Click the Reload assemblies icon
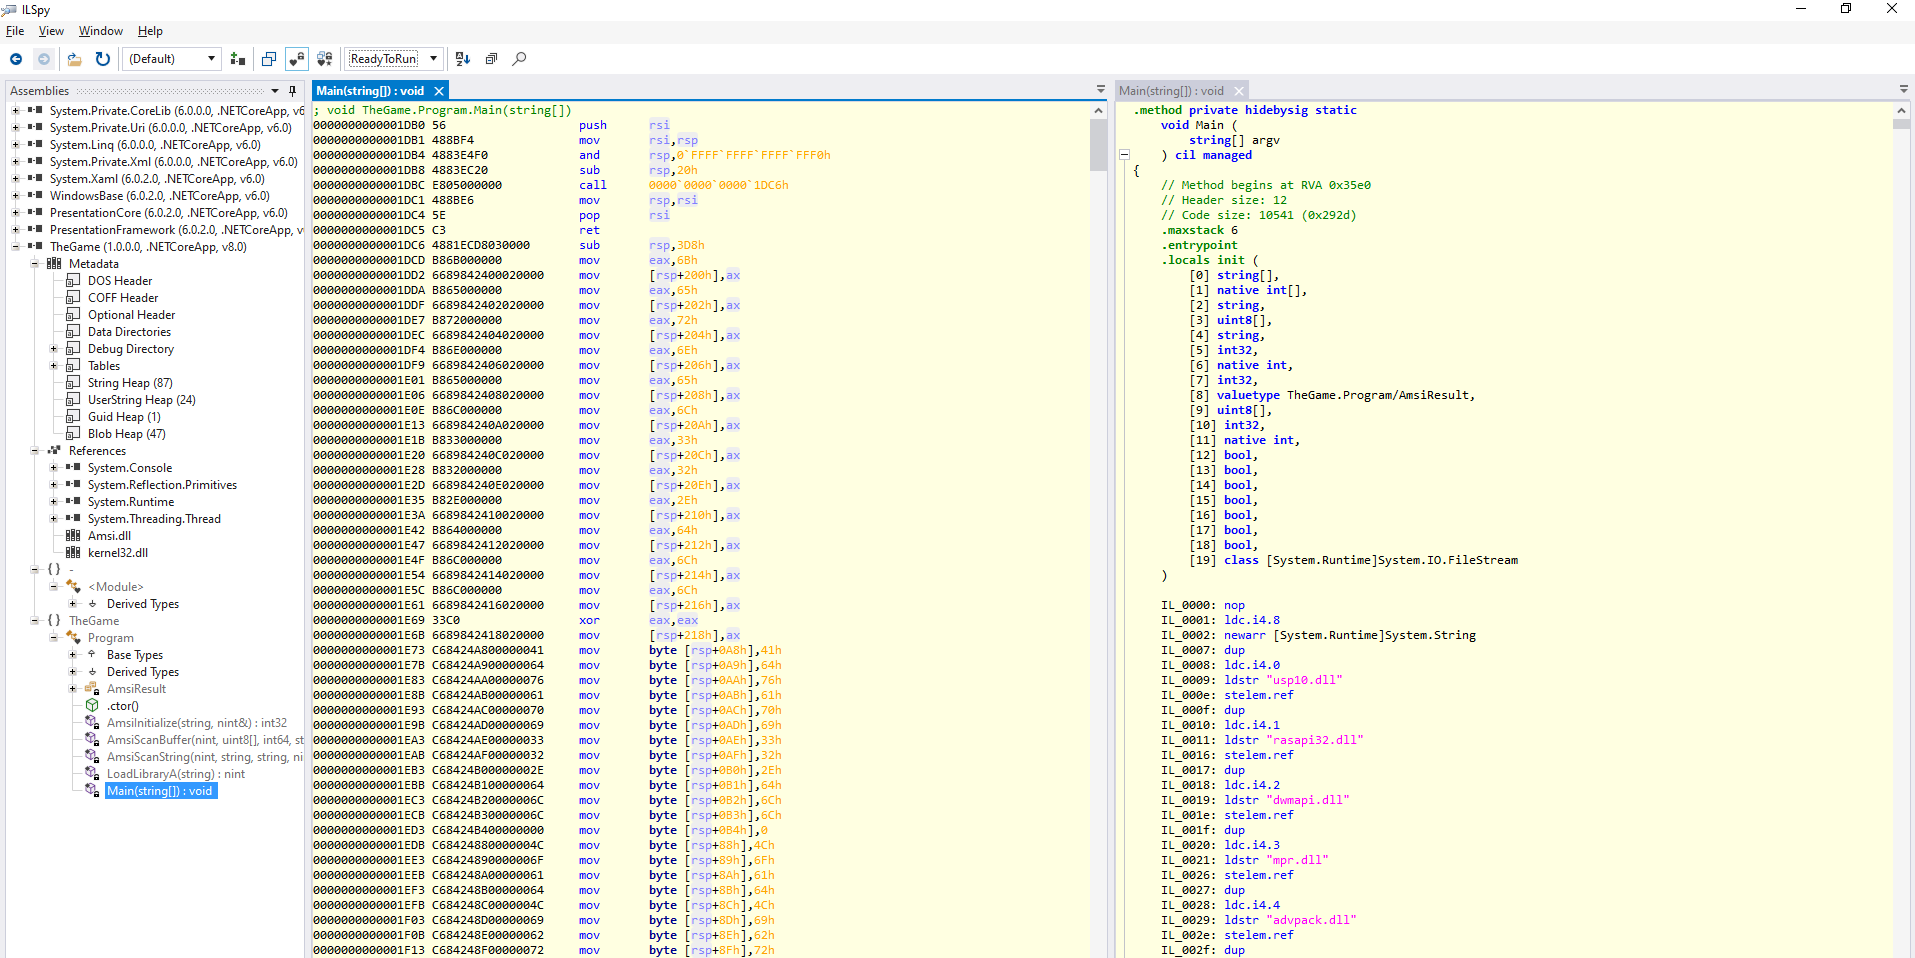This screenshot has width=1915, height=958. tap(102, 59)
